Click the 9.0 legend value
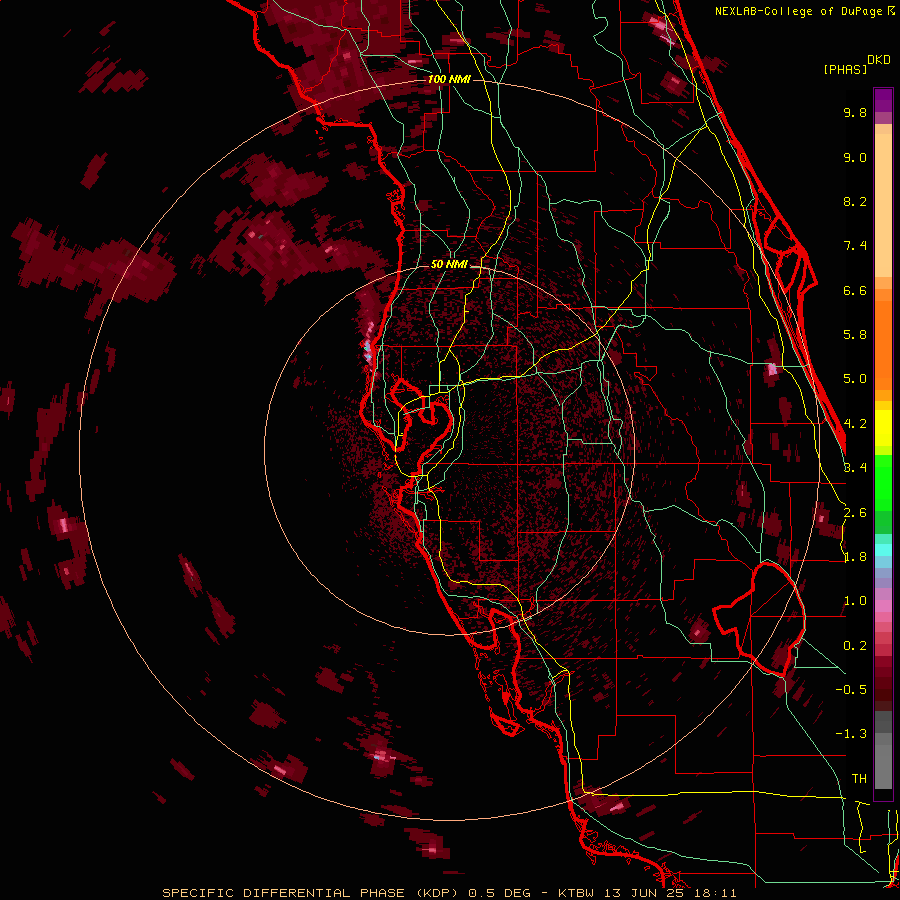The height and width of the screenshot is (900, 900). [855, 157]
